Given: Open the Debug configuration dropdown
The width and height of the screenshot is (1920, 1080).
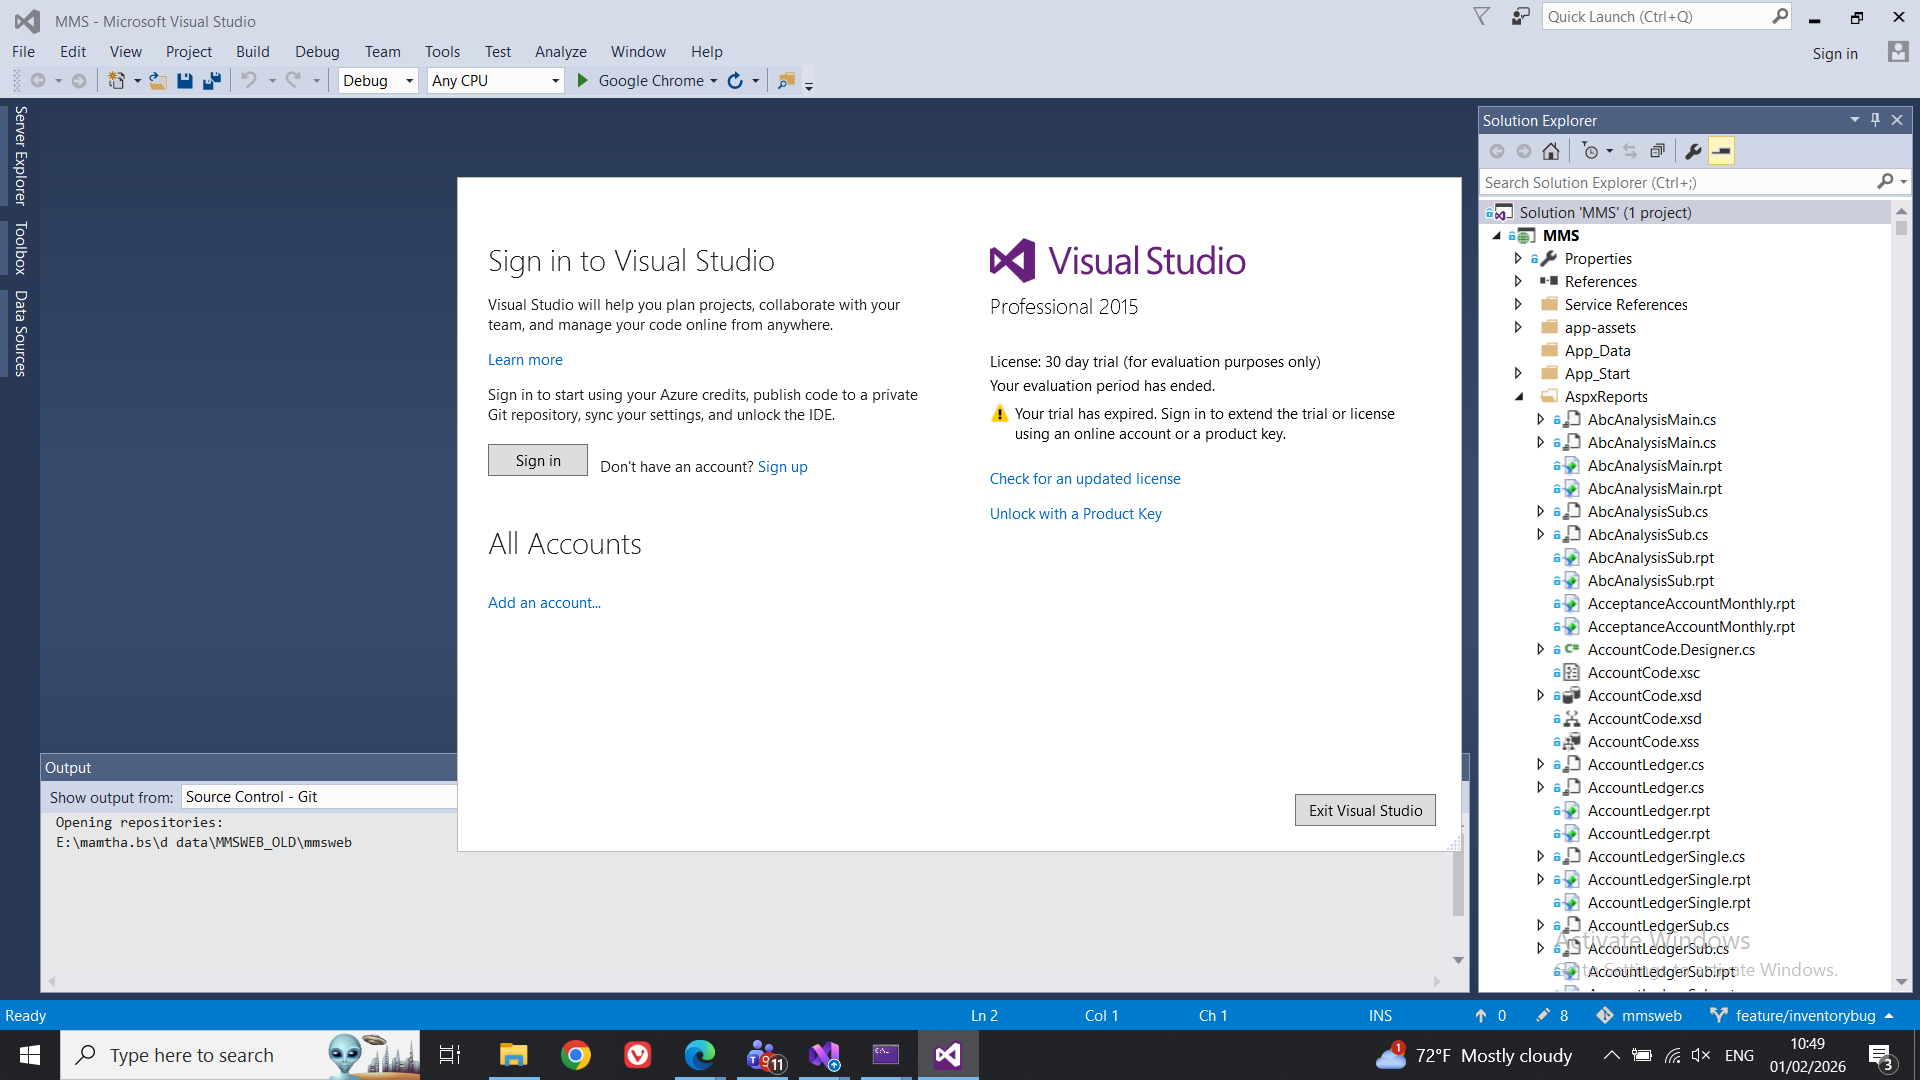Looking at the screenshot, I should 409,81.
